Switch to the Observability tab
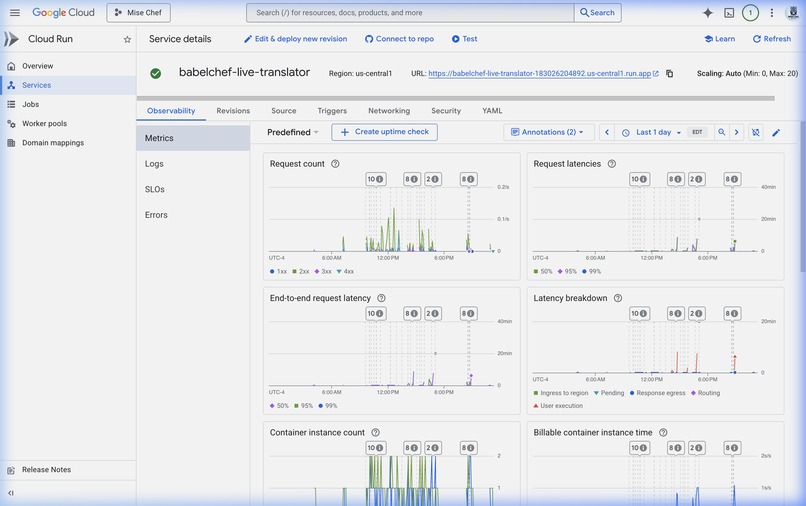Image resolution: width=806 pixels, height=506 pixels. (x=171, y=111)
